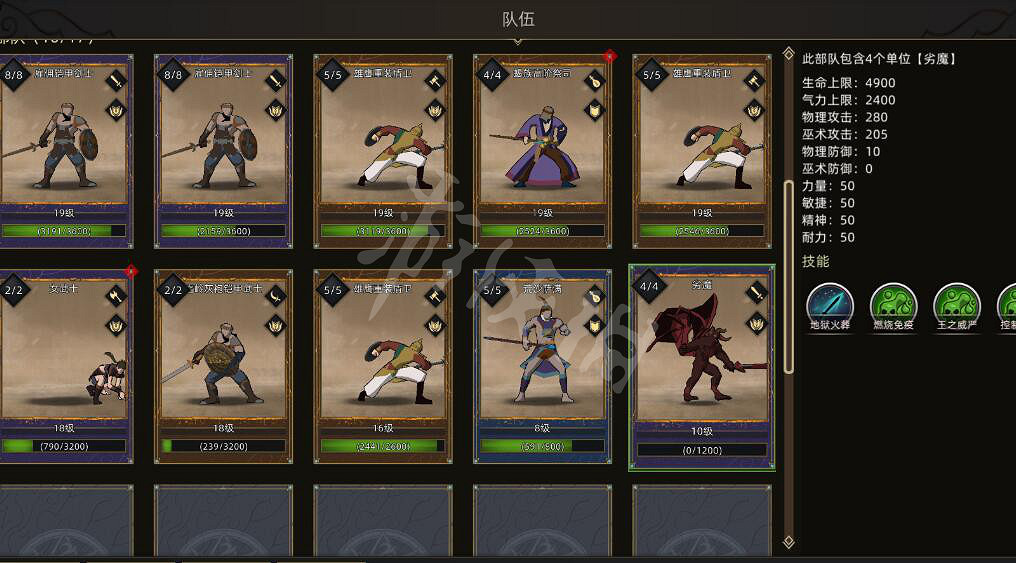Click the vertical scrollbar beside the unit grid

[789, 277]
